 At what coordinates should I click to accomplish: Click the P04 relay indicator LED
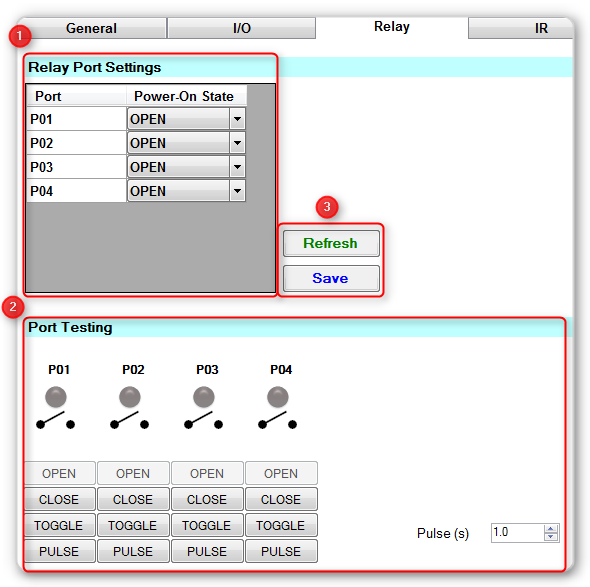(278, 397)
